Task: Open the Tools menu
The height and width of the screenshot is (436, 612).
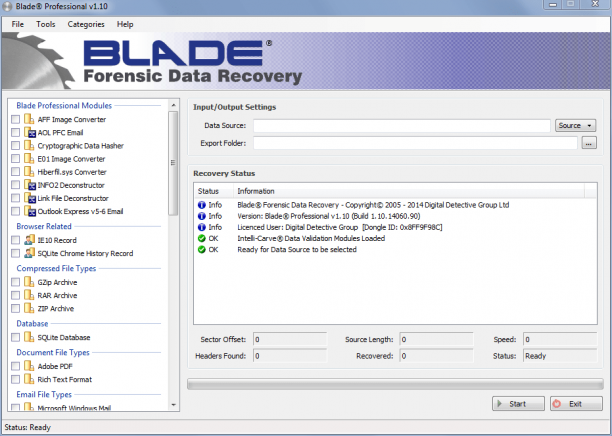Action: point(46,24)
